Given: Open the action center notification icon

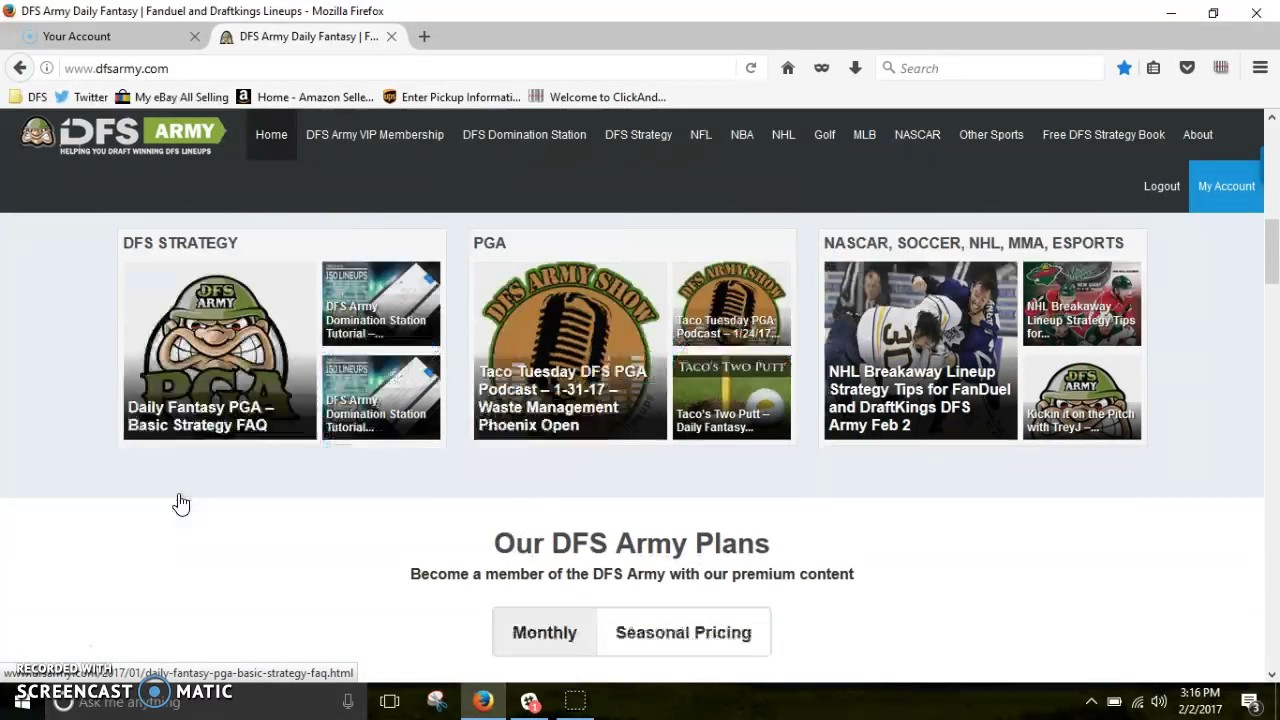Looking at the screenshot, I should coord(1249,701).
